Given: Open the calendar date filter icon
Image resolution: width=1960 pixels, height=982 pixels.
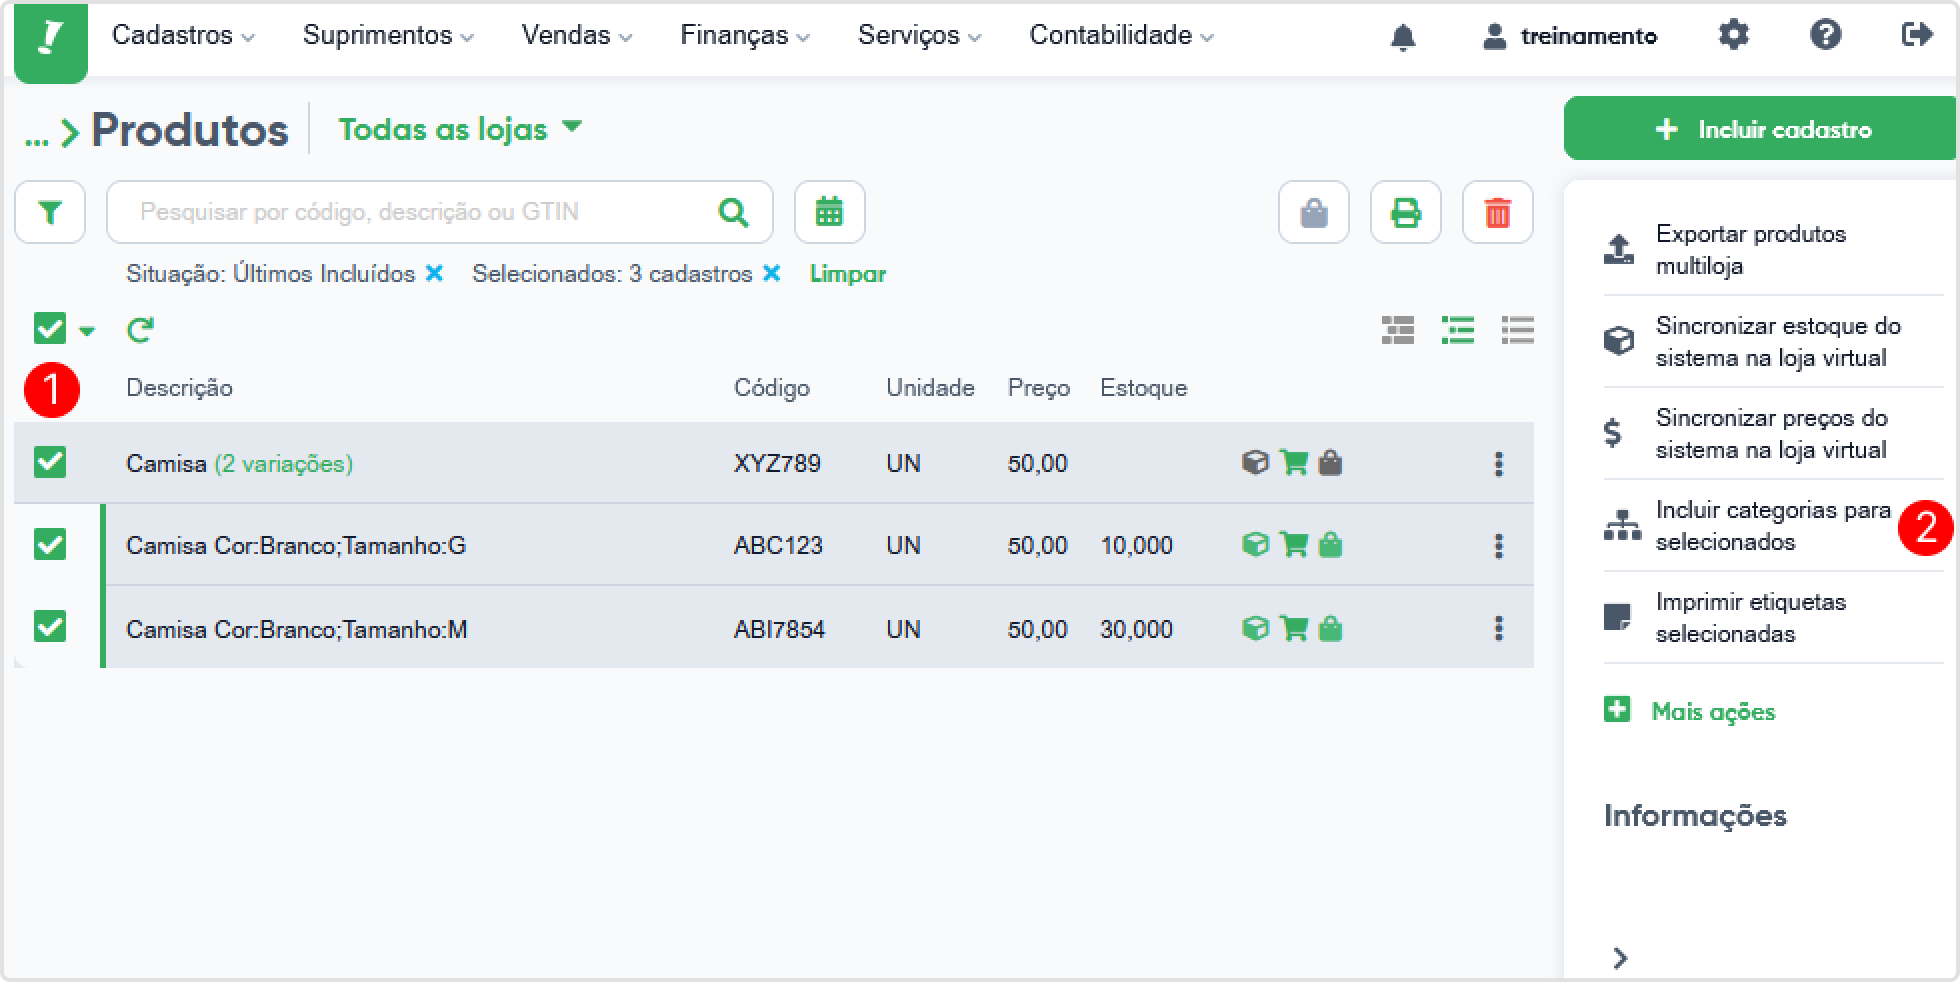Looking at the screenshot, I should [x=829, y=212].
